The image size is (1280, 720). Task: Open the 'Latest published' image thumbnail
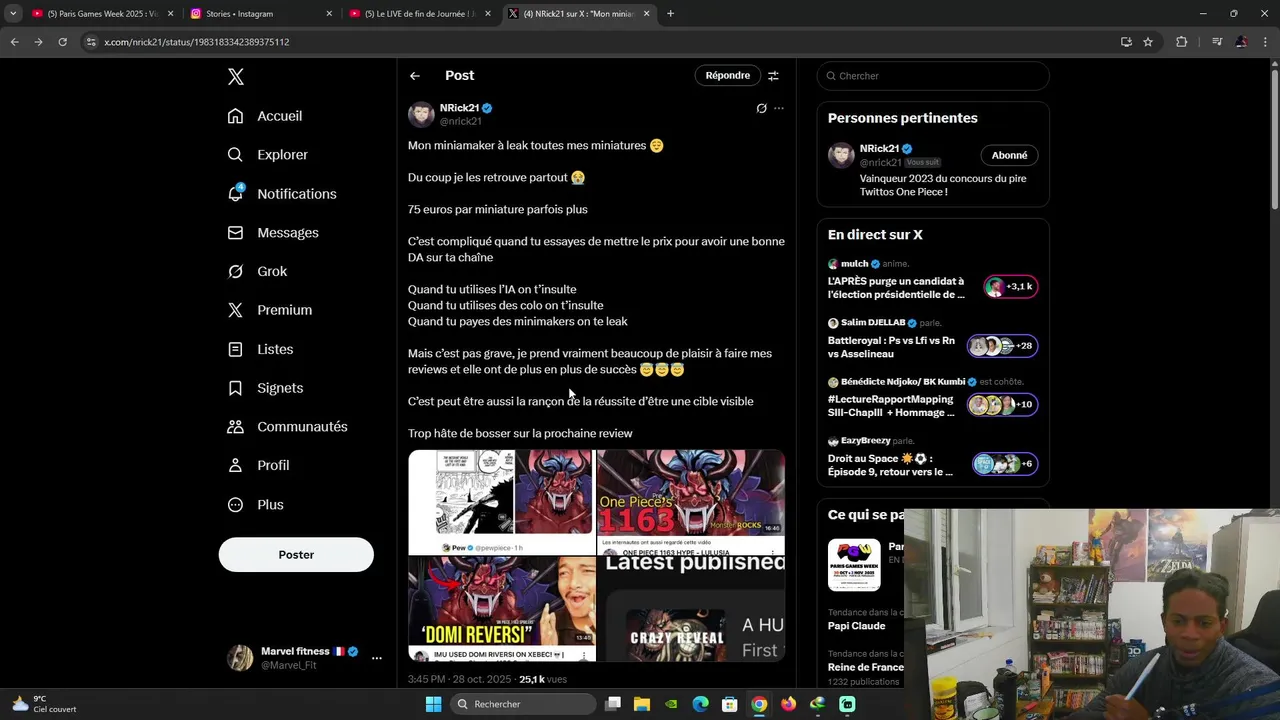click(x=691, y=609)
